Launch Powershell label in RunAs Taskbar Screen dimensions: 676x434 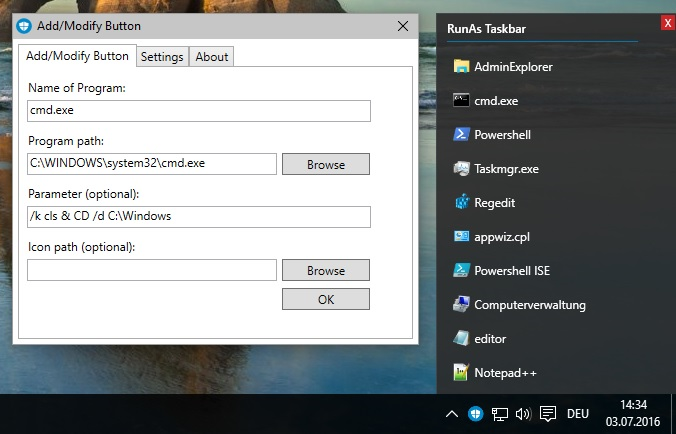pyautogui.click(x=503, y=135)
